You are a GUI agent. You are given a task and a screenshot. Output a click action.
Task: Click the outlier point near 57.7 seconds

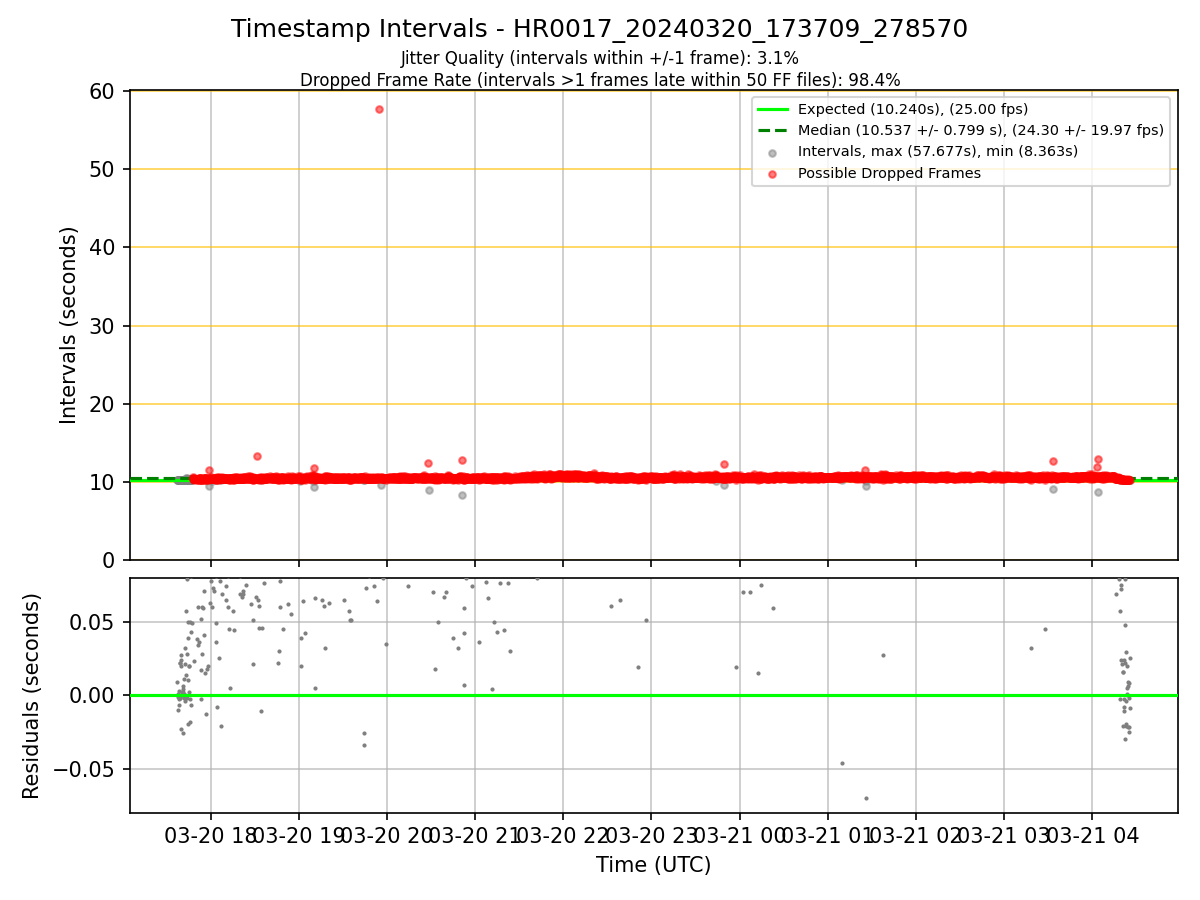pos(379,109)
